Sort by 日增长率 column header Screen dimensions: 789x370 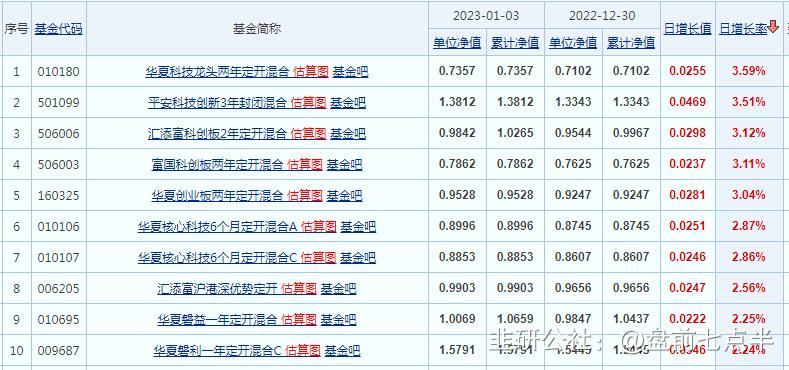[x=743, y=29]
